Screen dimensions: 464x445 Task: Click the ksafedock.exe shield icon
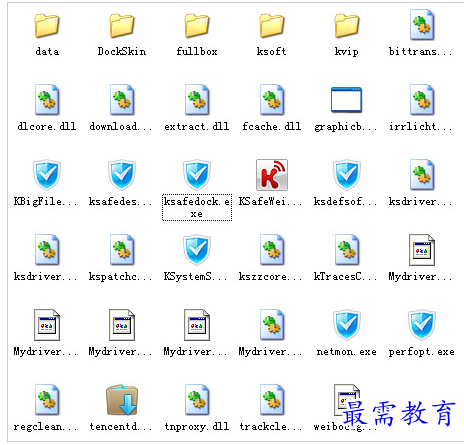(x=197, y=175)
